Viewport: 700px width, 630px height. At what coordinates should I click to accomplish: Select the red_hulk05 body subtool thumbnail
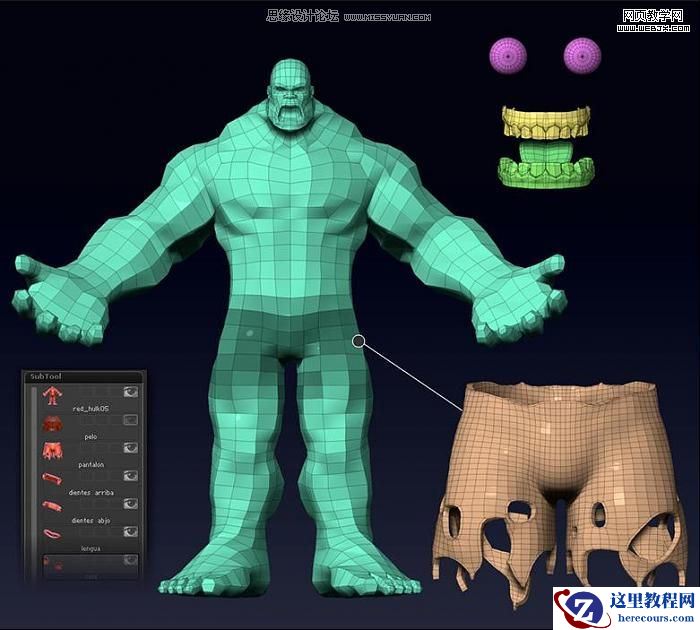point(52,396)
